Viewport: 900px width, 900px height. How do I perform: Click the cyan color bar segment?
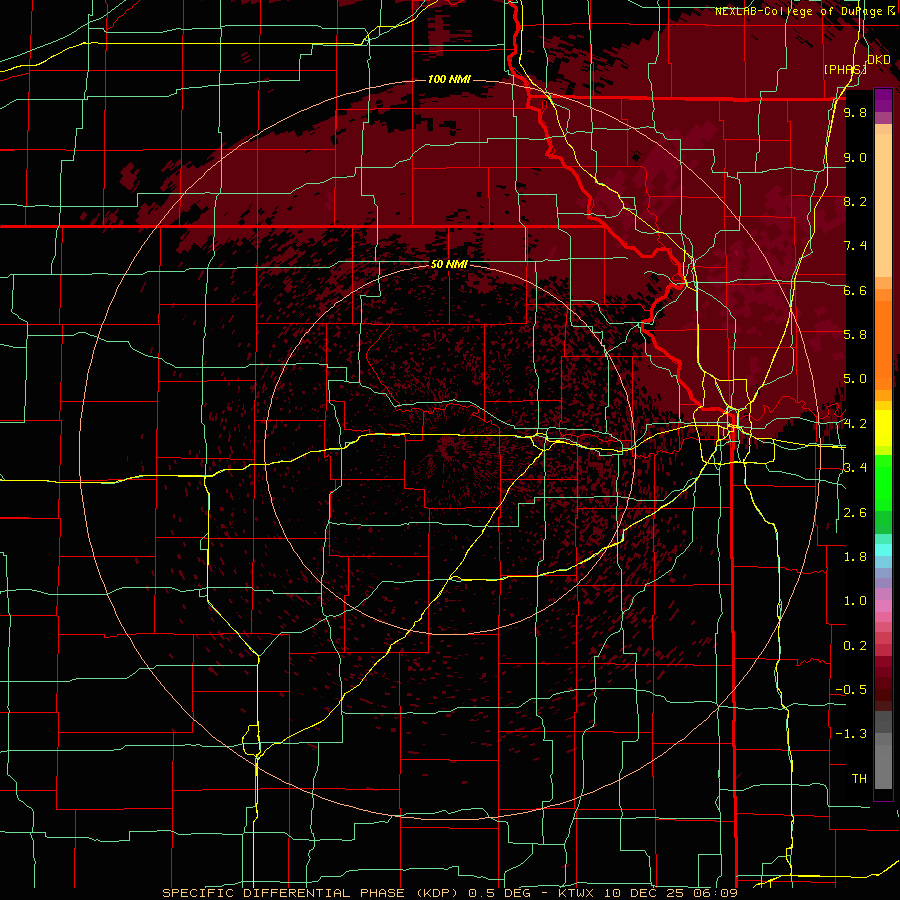click(883, 550)
